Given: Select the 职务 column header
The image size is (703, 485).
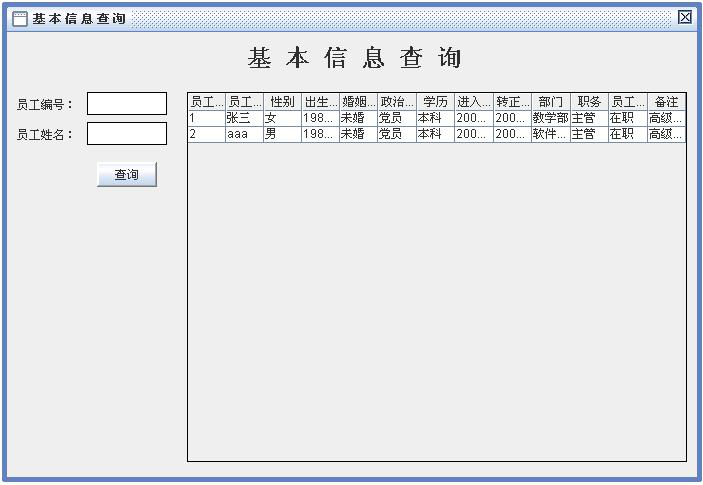Looking at the screenshot, I should tap(589, 102).
